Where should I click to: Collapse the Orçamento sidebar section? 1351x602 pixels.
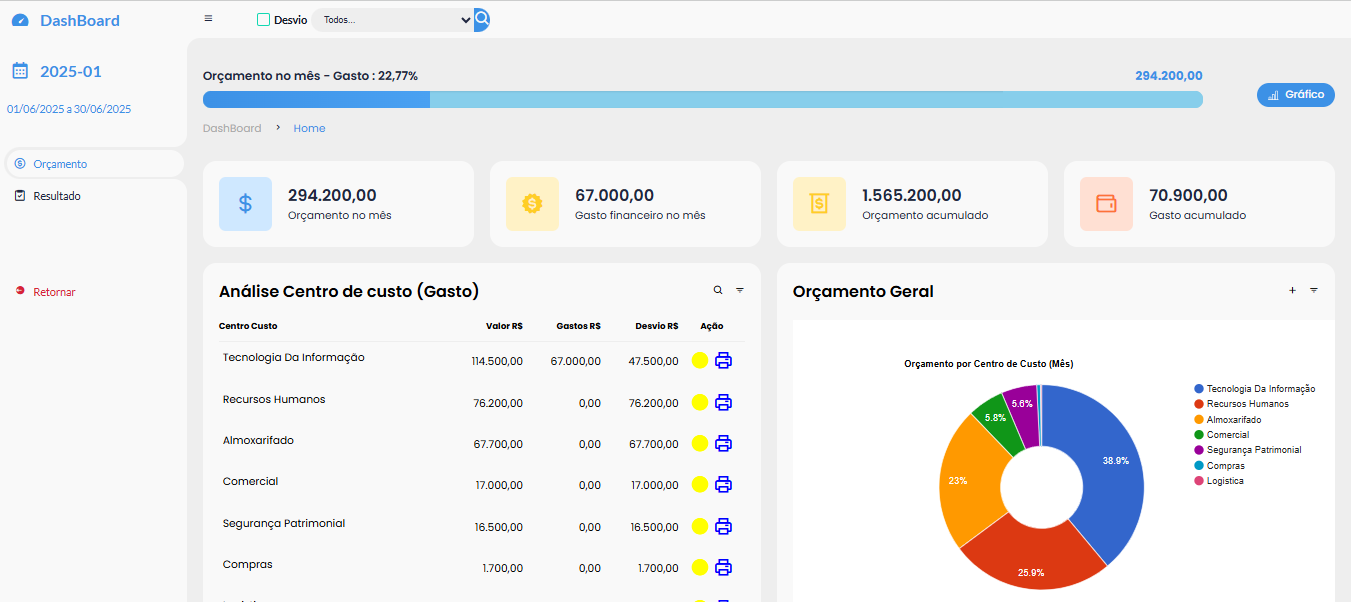coord(60,163)
